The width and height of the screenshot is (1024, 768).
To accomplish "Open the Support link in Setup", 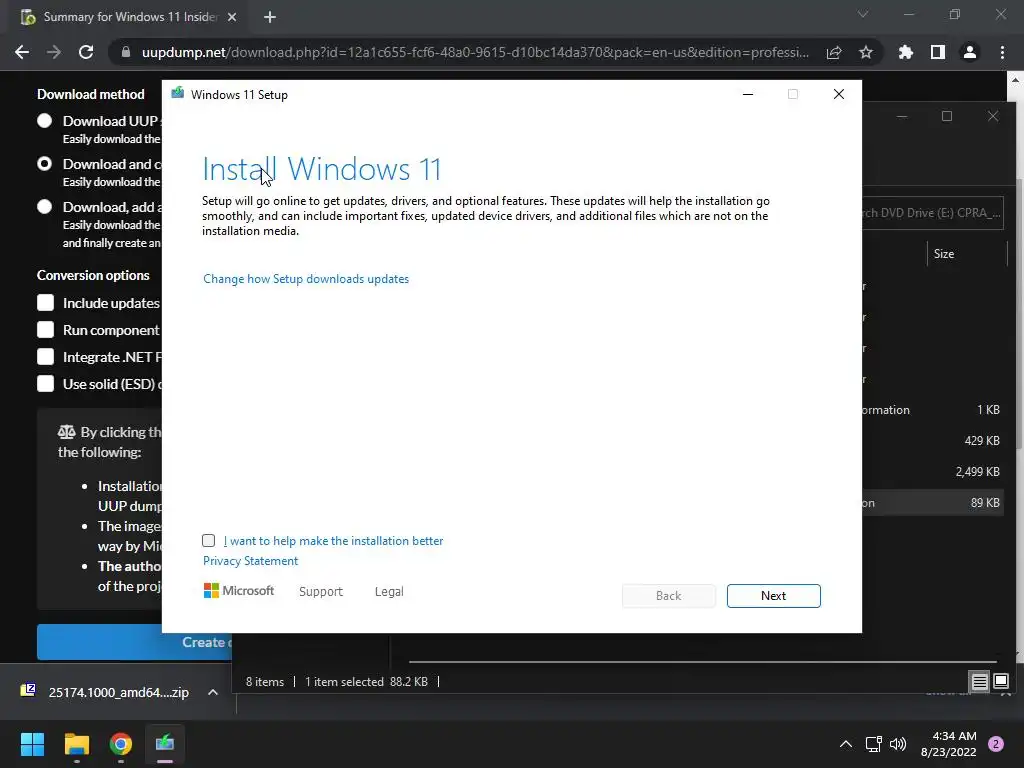I will [x=321, y=591].
